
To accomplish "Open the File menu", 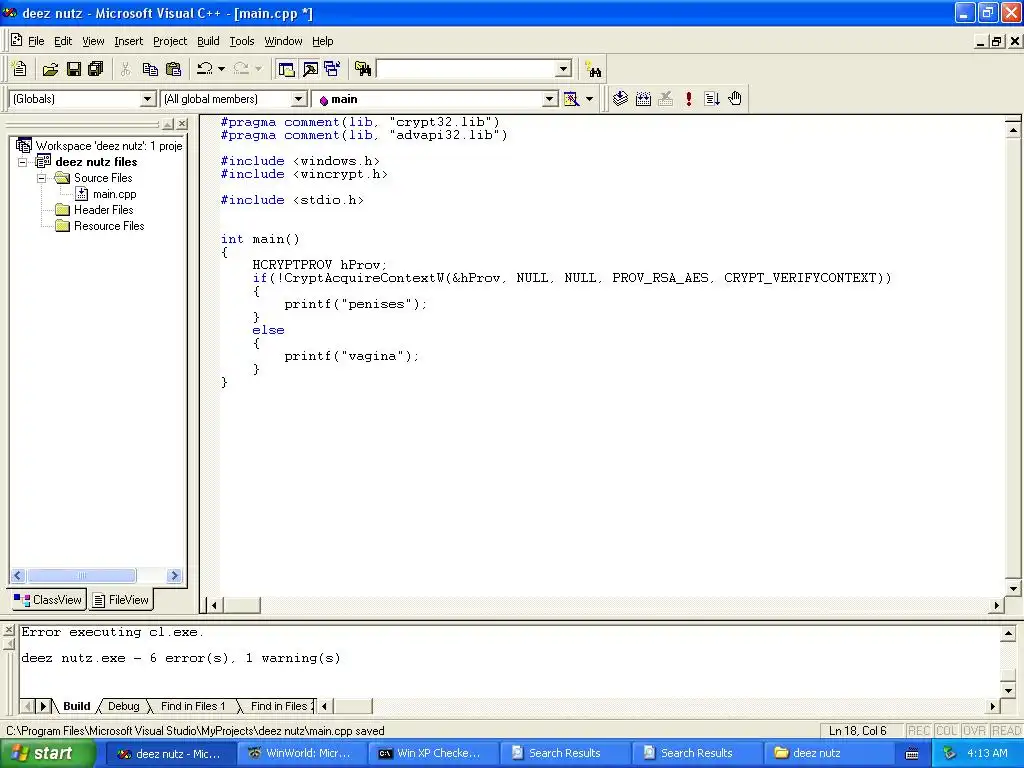I will (36, 40).
